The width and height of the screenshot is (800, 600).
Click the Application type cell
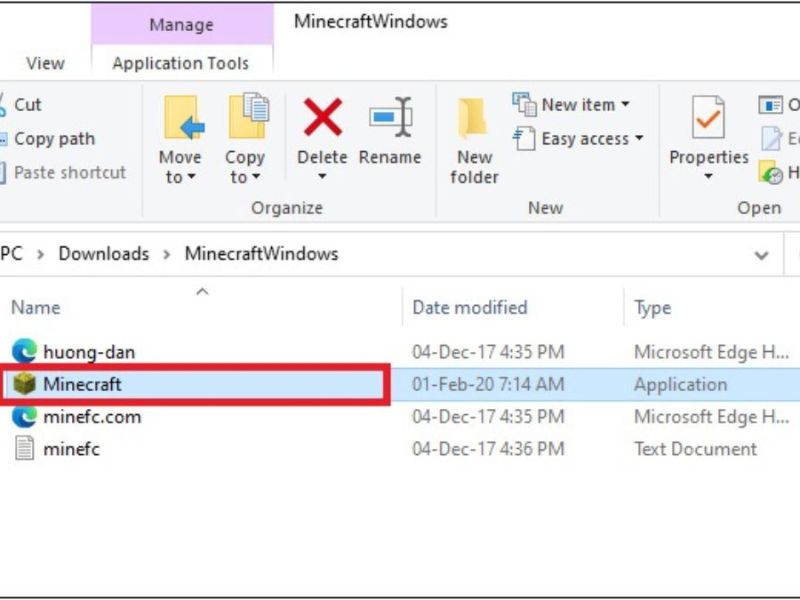(x=681, y=385)
